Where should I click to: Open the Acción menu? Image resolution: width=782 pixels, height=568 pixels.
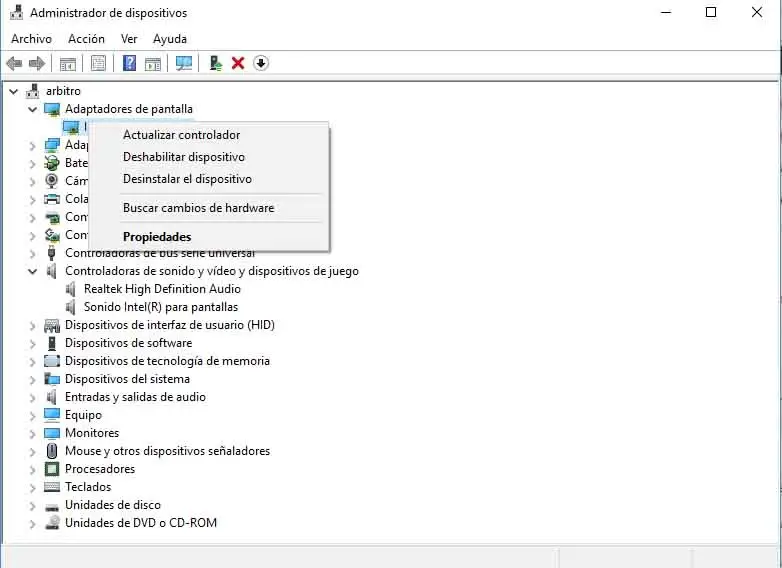tap(86, 39)
